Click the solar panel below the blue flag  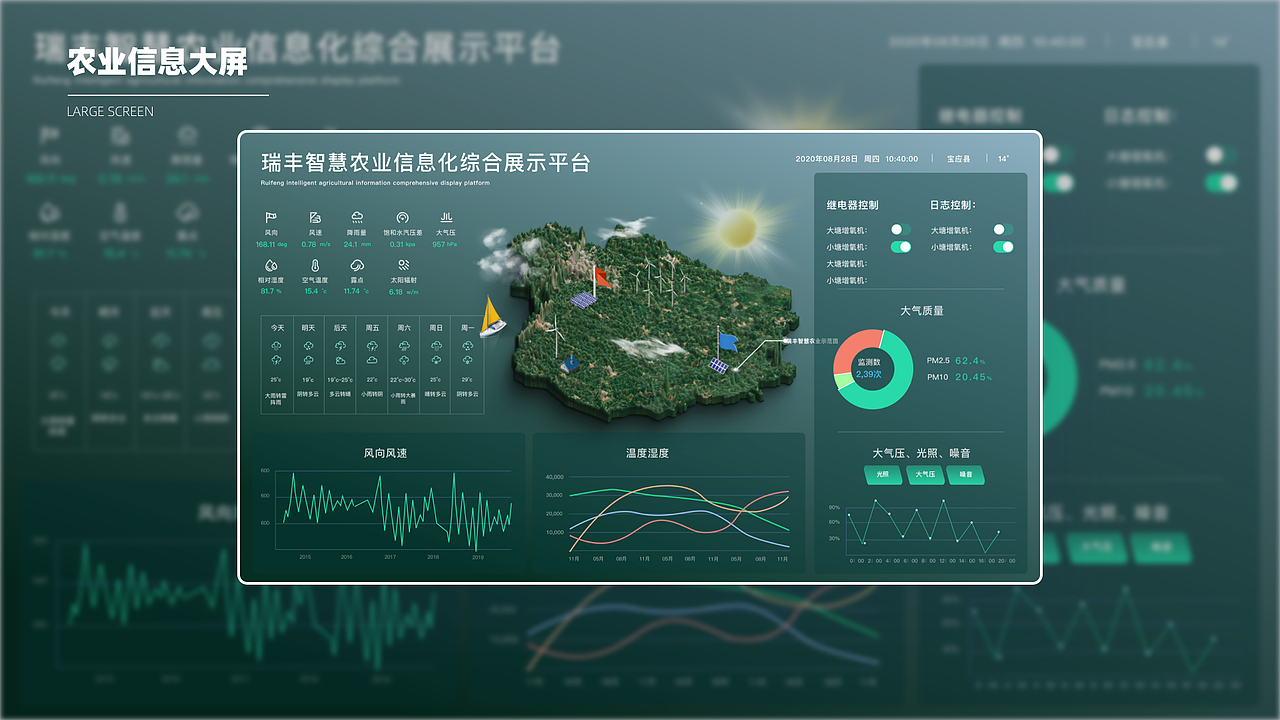[718, 365]
